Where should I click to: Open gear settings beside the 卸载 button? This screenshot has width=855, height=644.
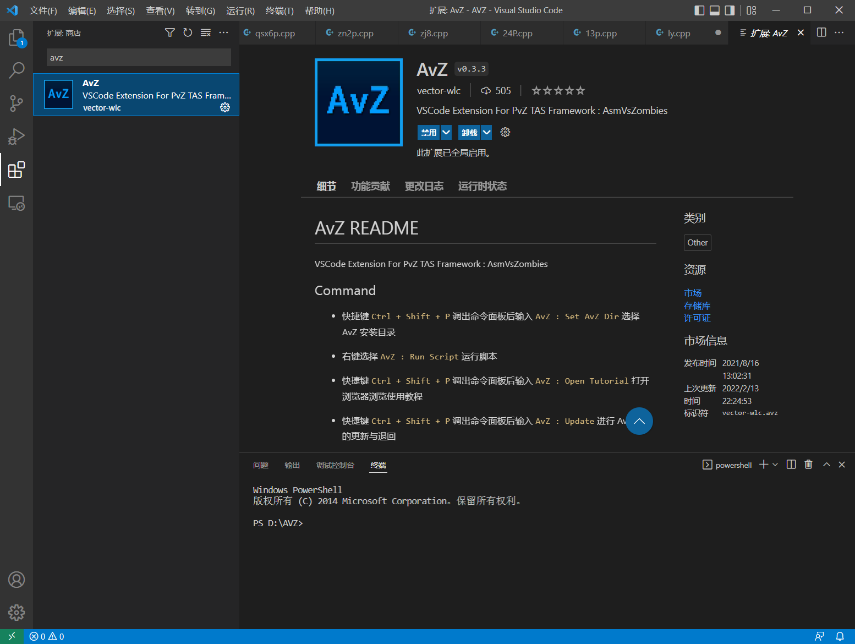(x=505, y=132)
